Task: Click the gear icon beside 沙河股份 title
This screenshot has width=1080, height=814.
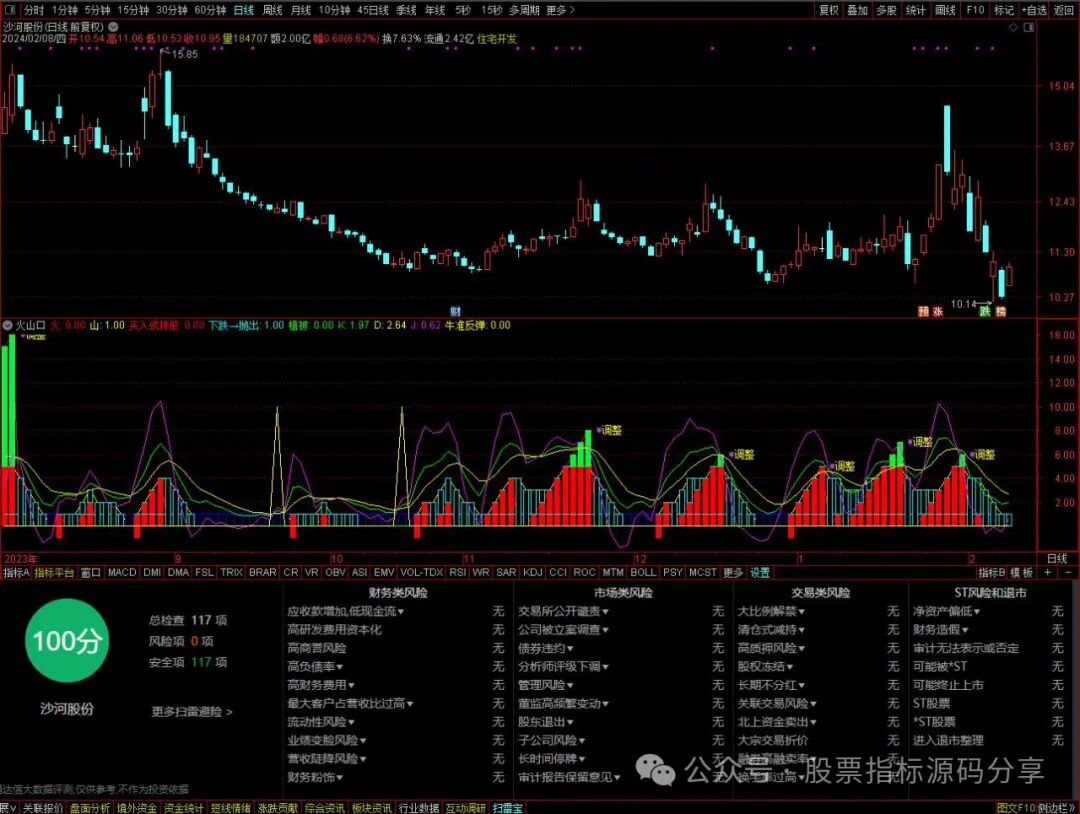Action: 114,27
